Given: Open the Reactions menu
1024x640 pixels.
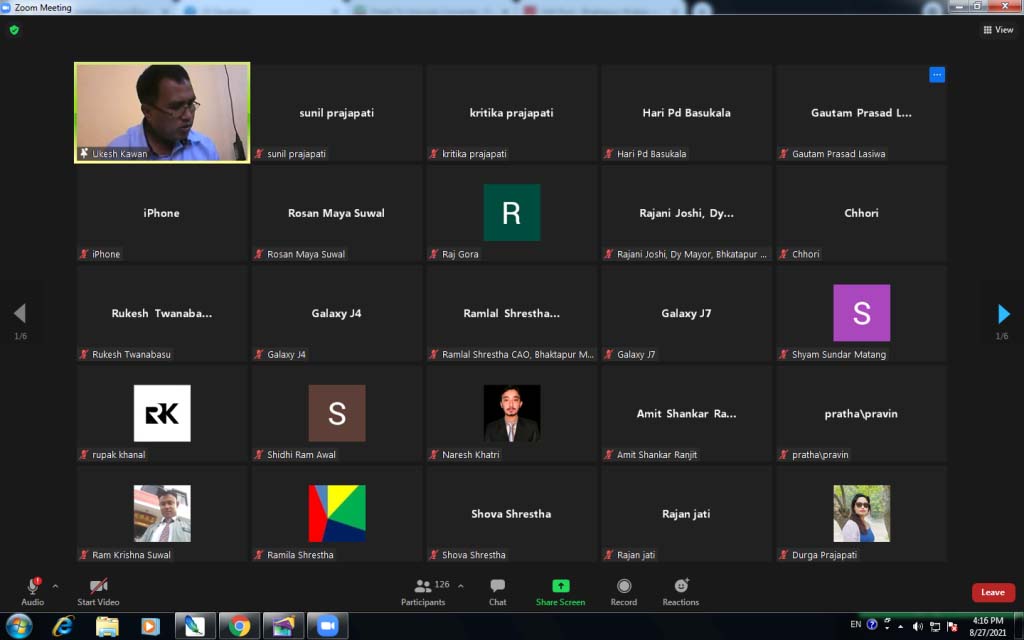Looking at the screenshot, I should (681, 588).
